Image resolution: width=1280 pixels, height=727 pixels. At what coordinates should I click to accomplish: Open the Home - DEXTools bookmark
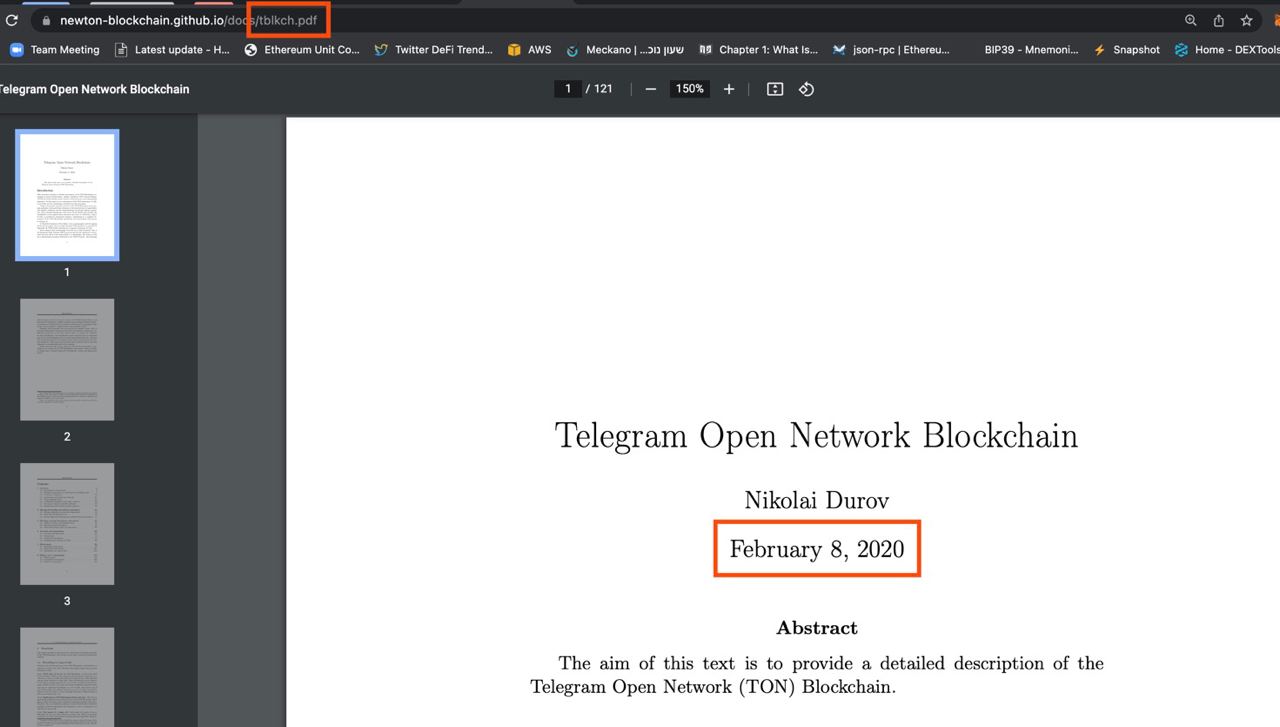point(1227,49)
